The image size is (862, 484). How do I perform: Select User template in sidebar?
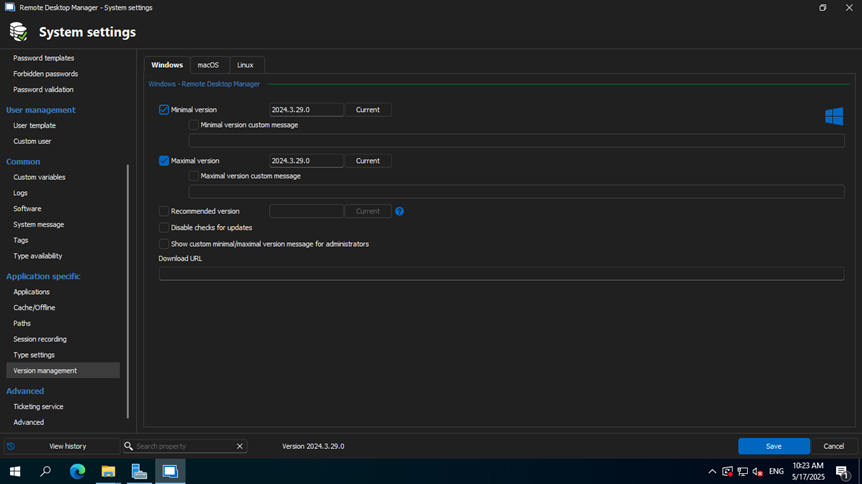click(35, 125)
